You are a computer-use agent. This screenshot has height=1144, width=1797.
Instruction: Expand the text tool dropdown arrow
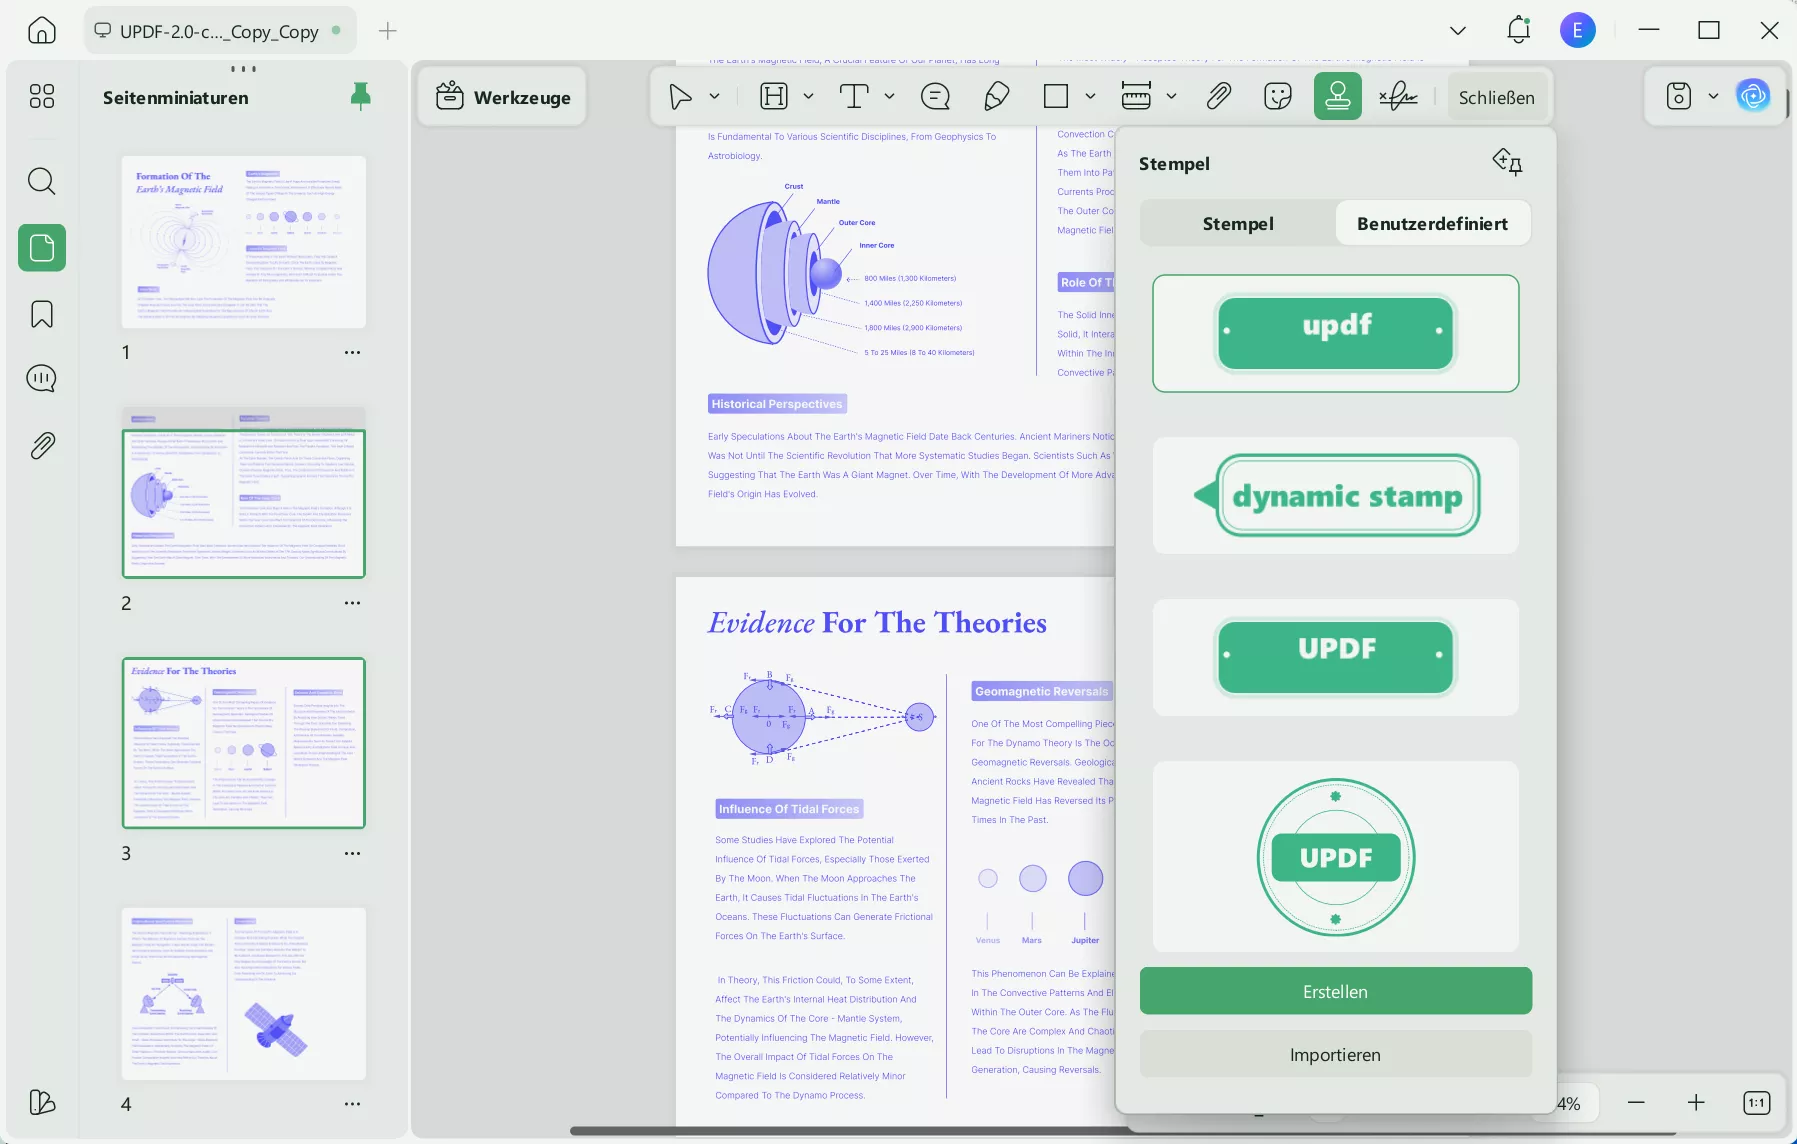[889, 97]
